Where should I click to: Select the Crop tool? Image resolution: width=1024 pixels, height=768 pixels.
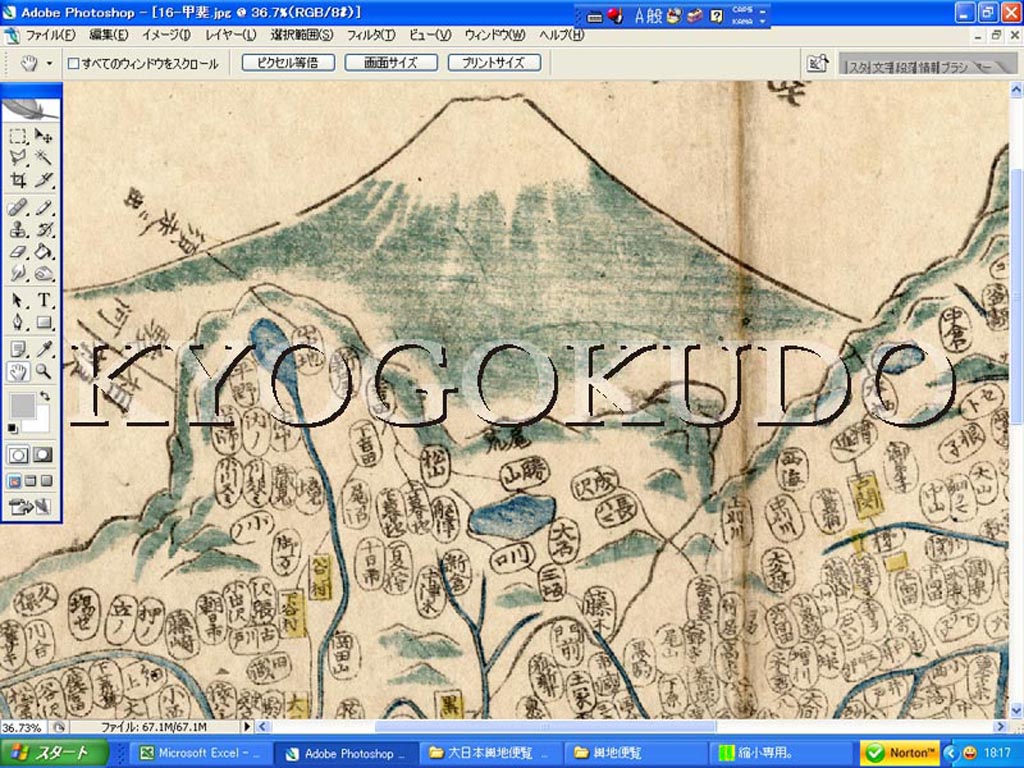click(x=18, y=180)
